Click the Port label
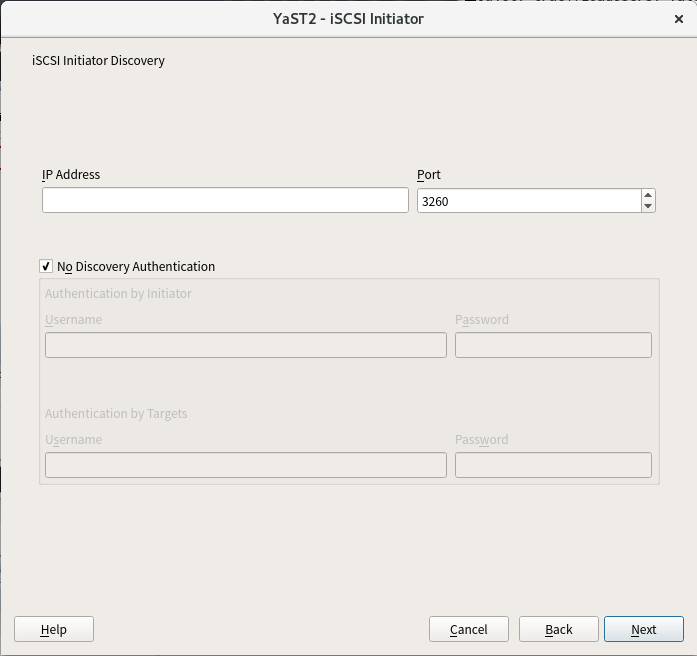697x656 pixels. tap(429, 175)
